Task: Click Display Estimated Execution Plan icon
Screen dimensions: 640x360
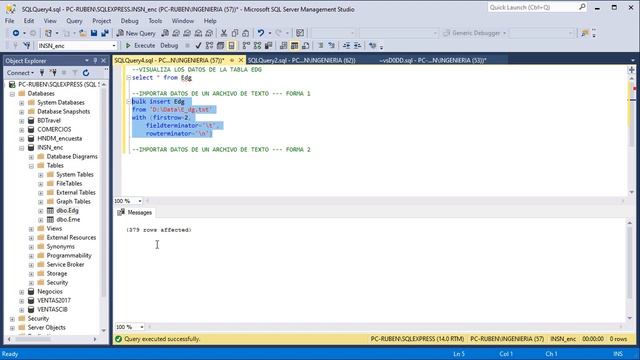Action: point(209,45)
